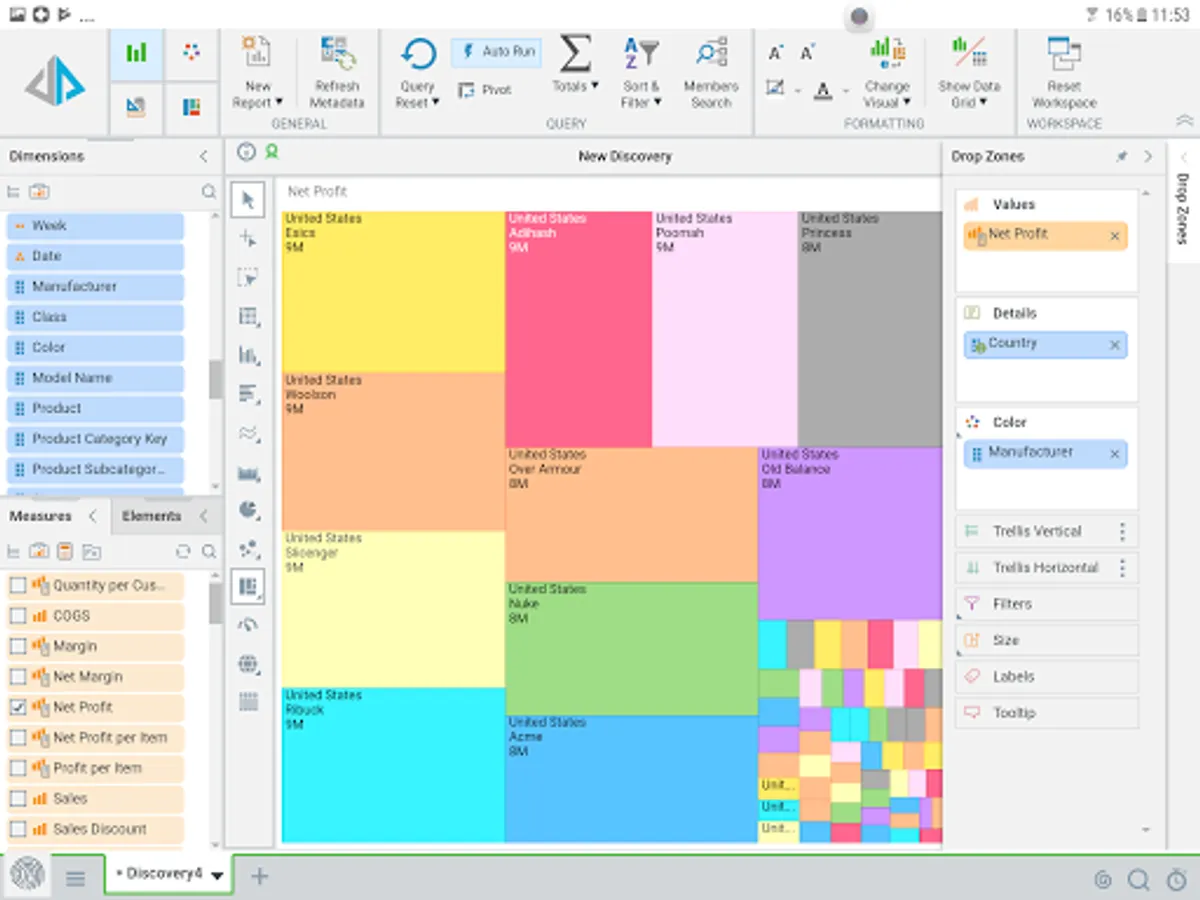Check the Net Profit per Item measure

(17, 738)
